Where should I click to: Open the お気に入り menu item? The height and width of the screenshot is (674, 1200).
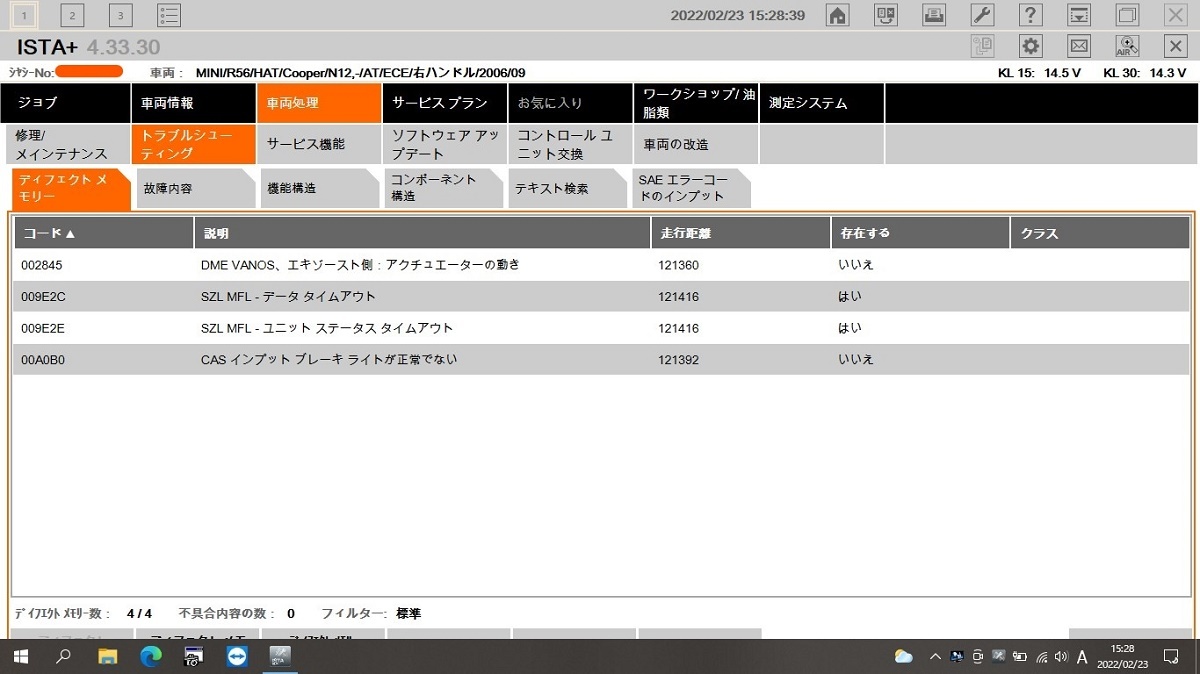(570, 103)
